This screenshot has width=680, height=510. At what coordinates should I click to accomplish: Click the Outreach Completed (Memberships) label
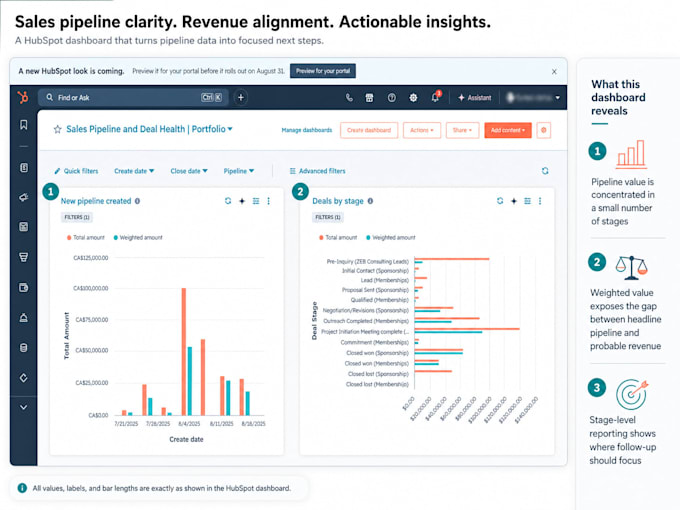click(366, 321)
